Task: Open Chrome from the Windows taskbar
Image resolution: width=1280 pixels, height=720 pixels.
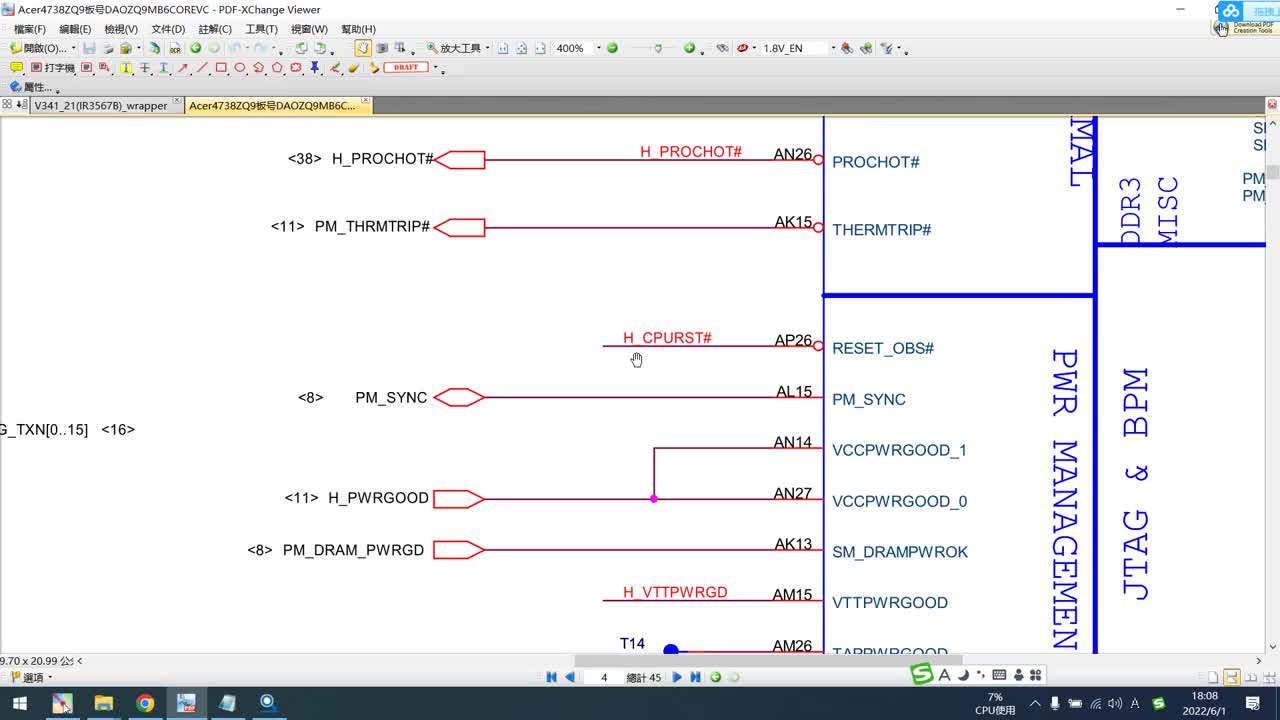Action: click(145, 703)
